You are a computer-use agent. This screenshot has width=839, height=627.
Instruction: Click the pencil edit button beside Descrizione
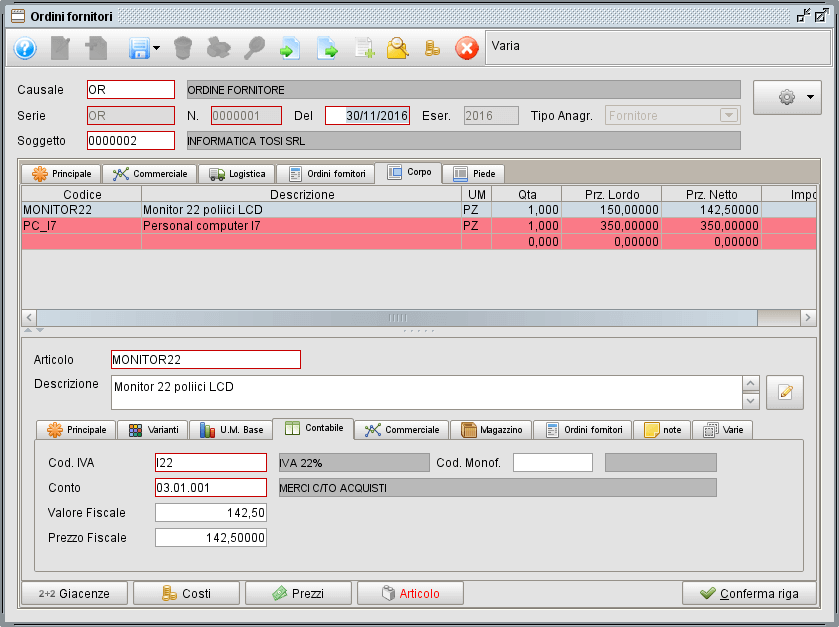click(784, 393)
